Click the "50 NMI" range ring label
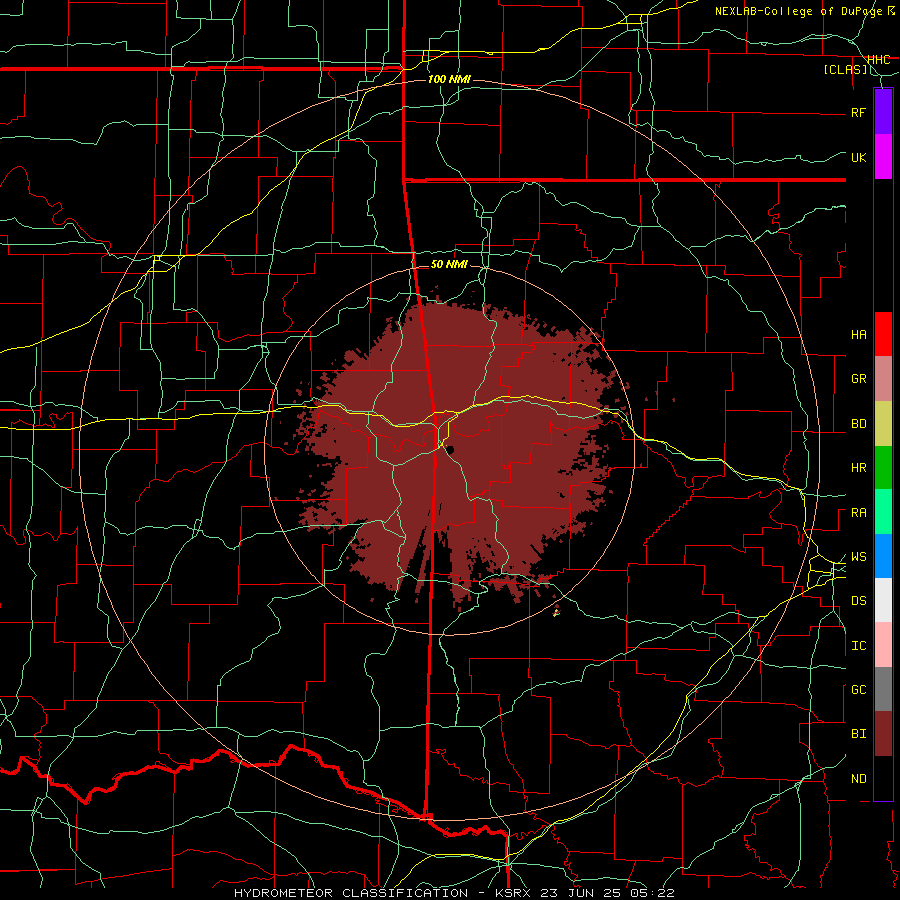900x900 pixels. [449, 264]
